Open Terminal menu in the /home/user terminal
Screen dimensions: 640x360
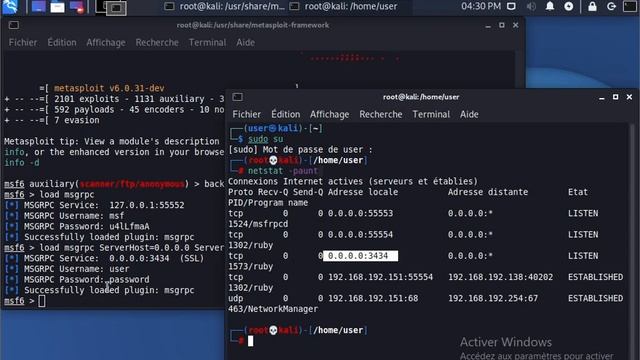tap(431, 114)
